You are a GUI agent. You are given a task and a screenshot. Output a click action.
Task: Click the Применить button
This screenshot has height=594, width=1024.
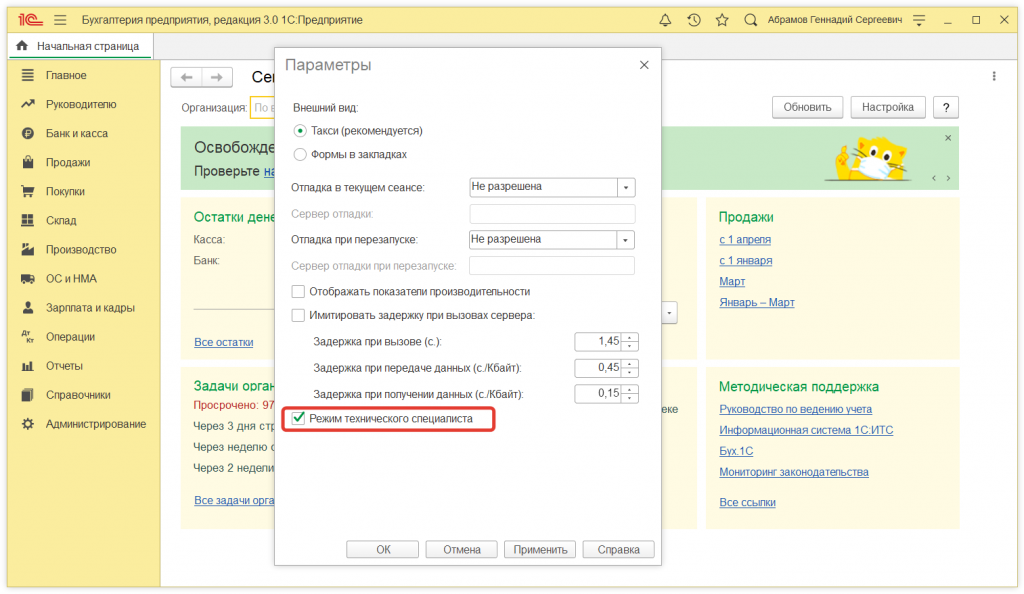(541, 549)
